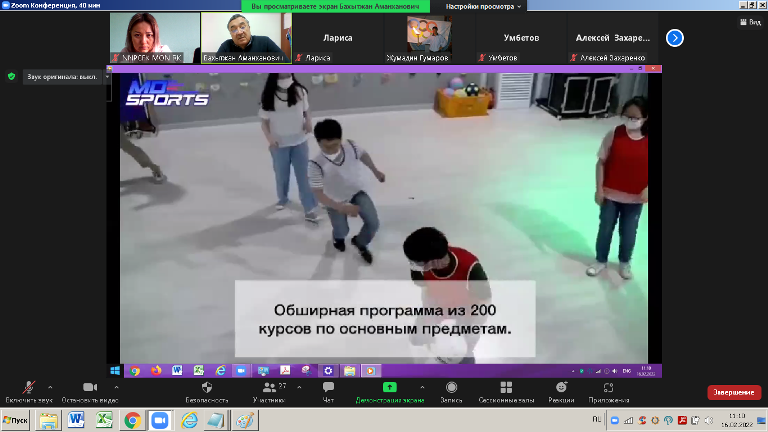Viewport: 768px width, 432px height.
Task: Click the PDF reader icon in shared taskbar
Action: (285, 371)
